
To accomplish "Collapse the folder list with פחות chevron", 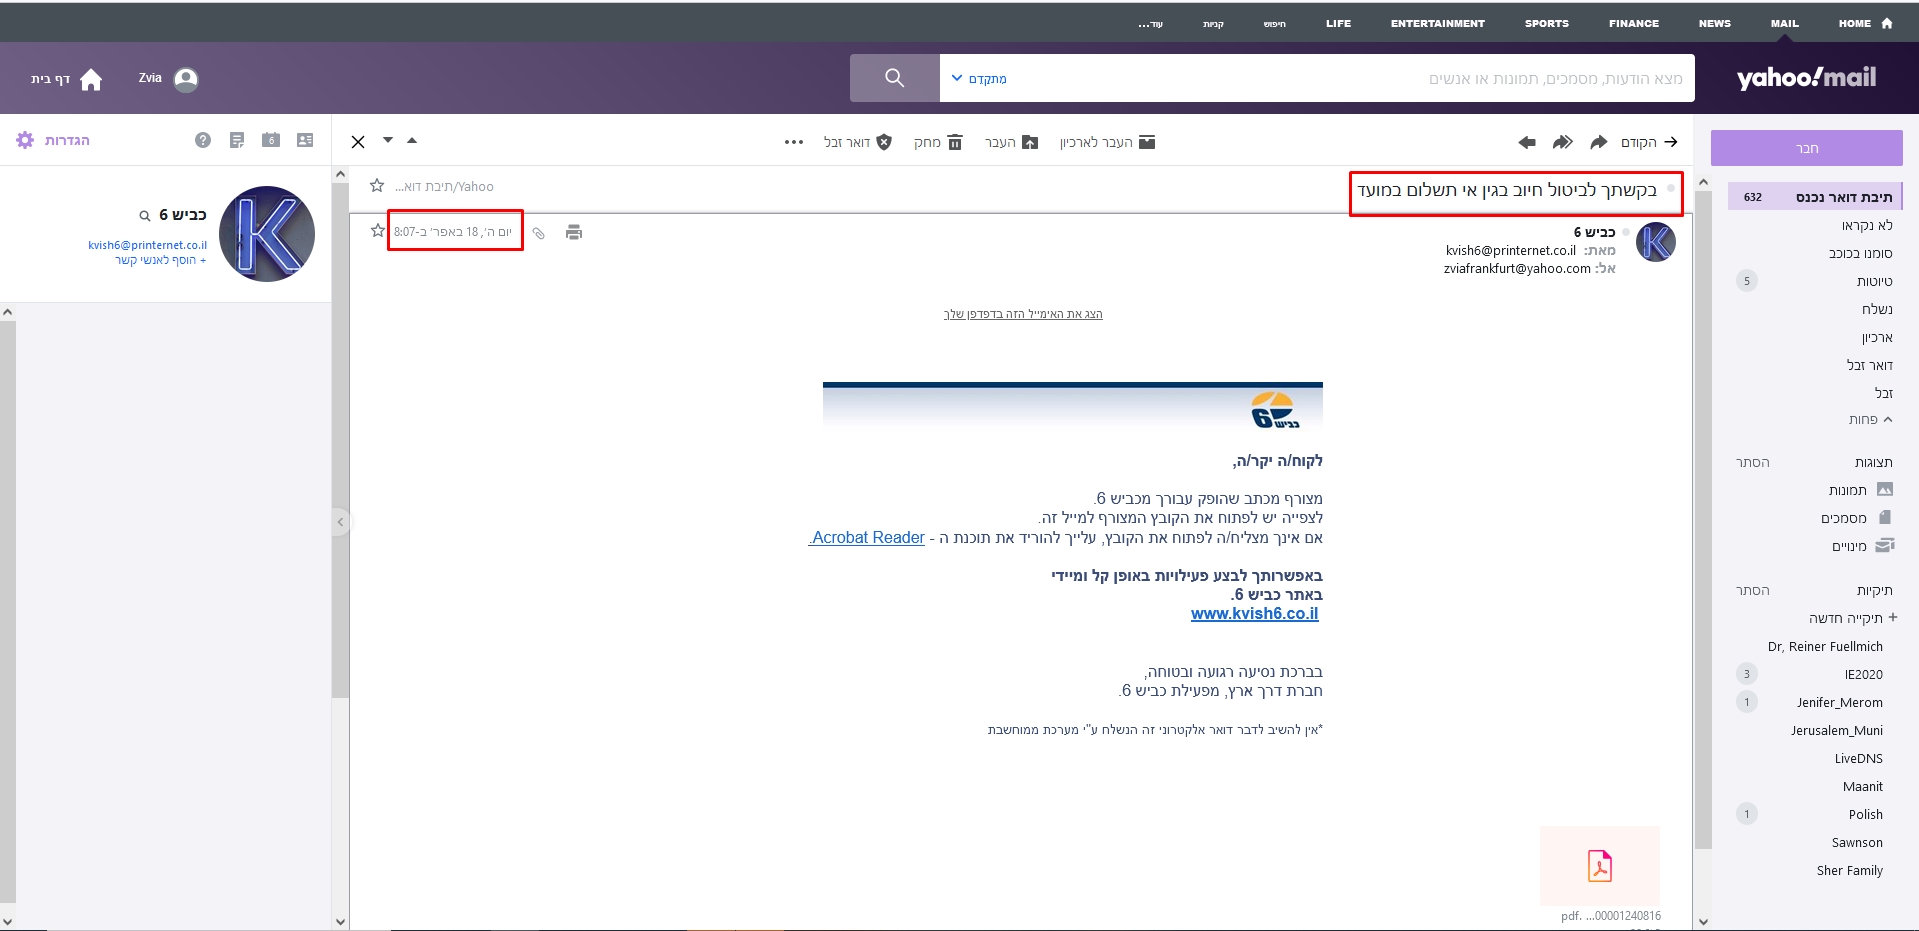I will (x=1870, y=419).
